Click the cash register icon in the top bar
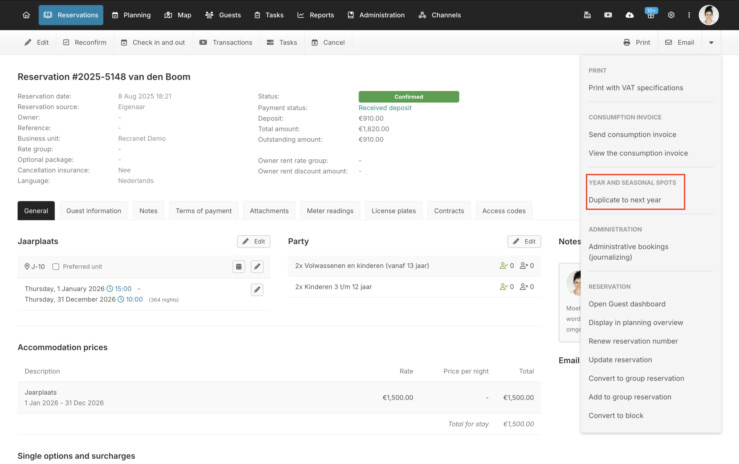739x464 pixels. point(587,15)
